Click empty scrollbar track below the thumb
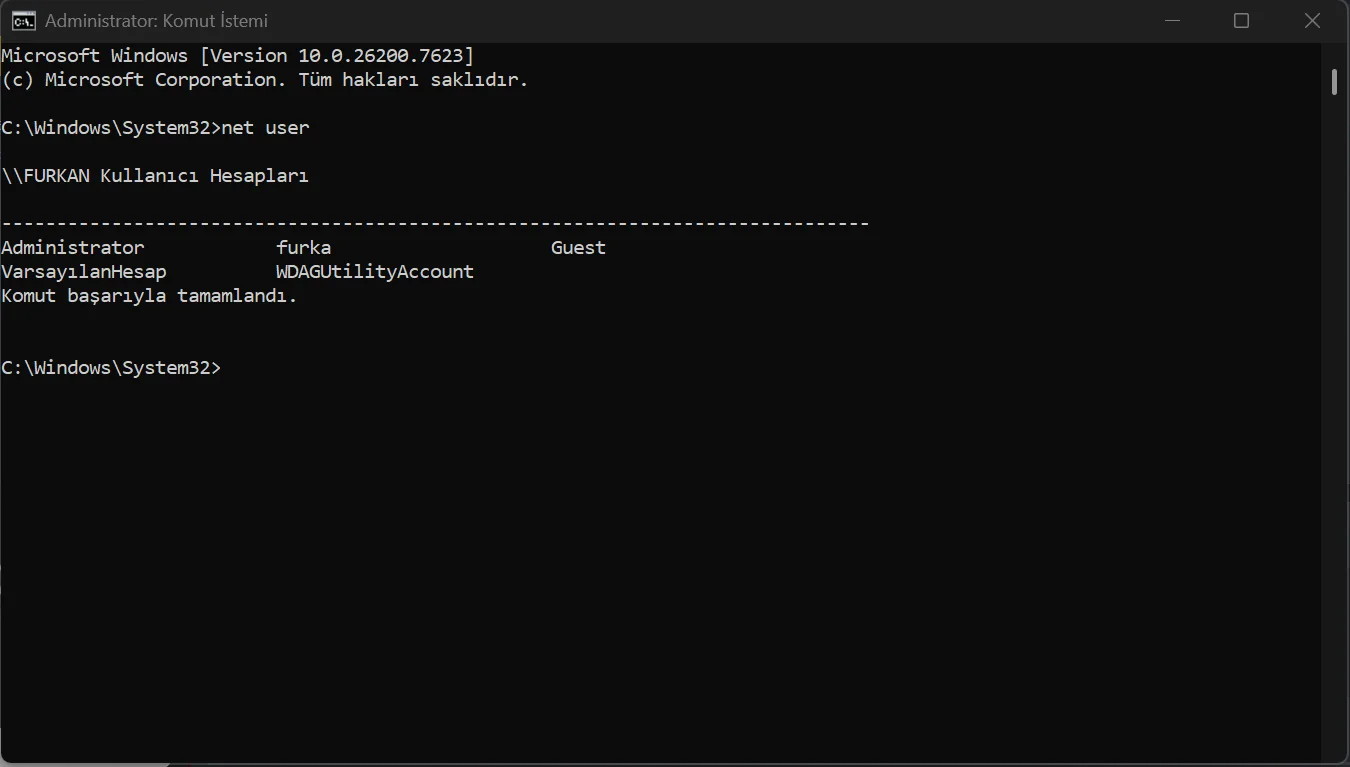The image size is (1350, 767). click(1334, 450)
